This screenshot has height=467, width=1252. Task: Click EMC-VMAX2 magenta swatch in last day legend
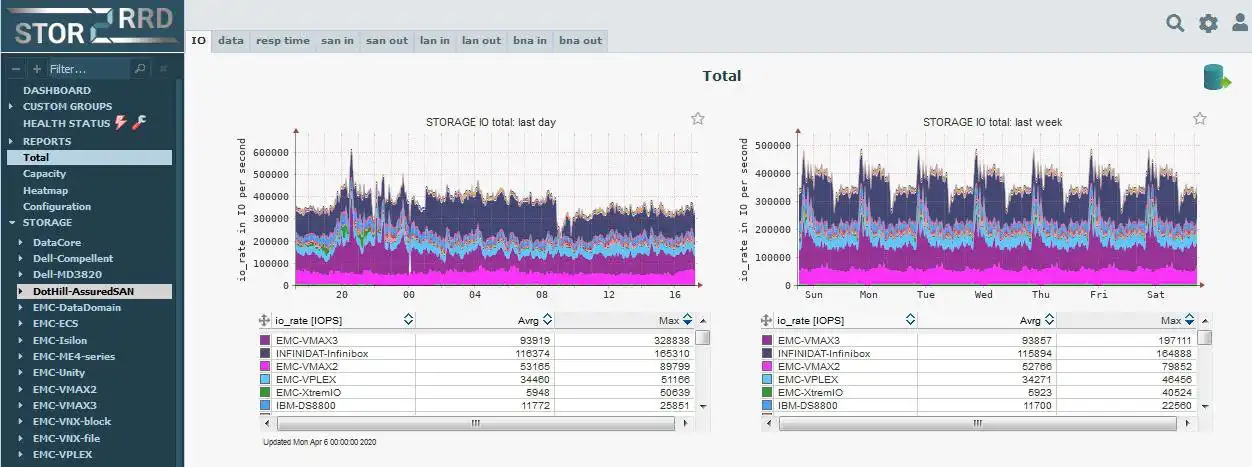click(x=266, y=367)
